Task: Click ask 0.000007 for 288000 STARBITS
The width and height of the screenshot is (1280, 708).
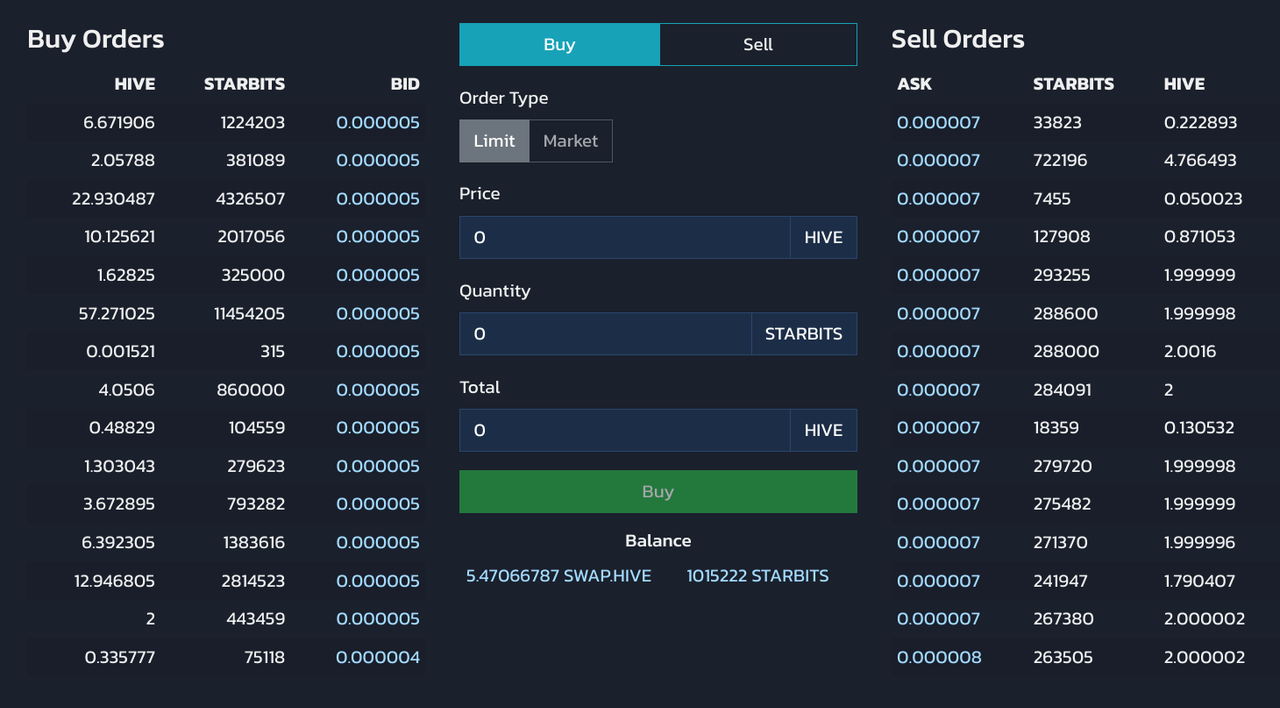Action: tap(939, 352)
